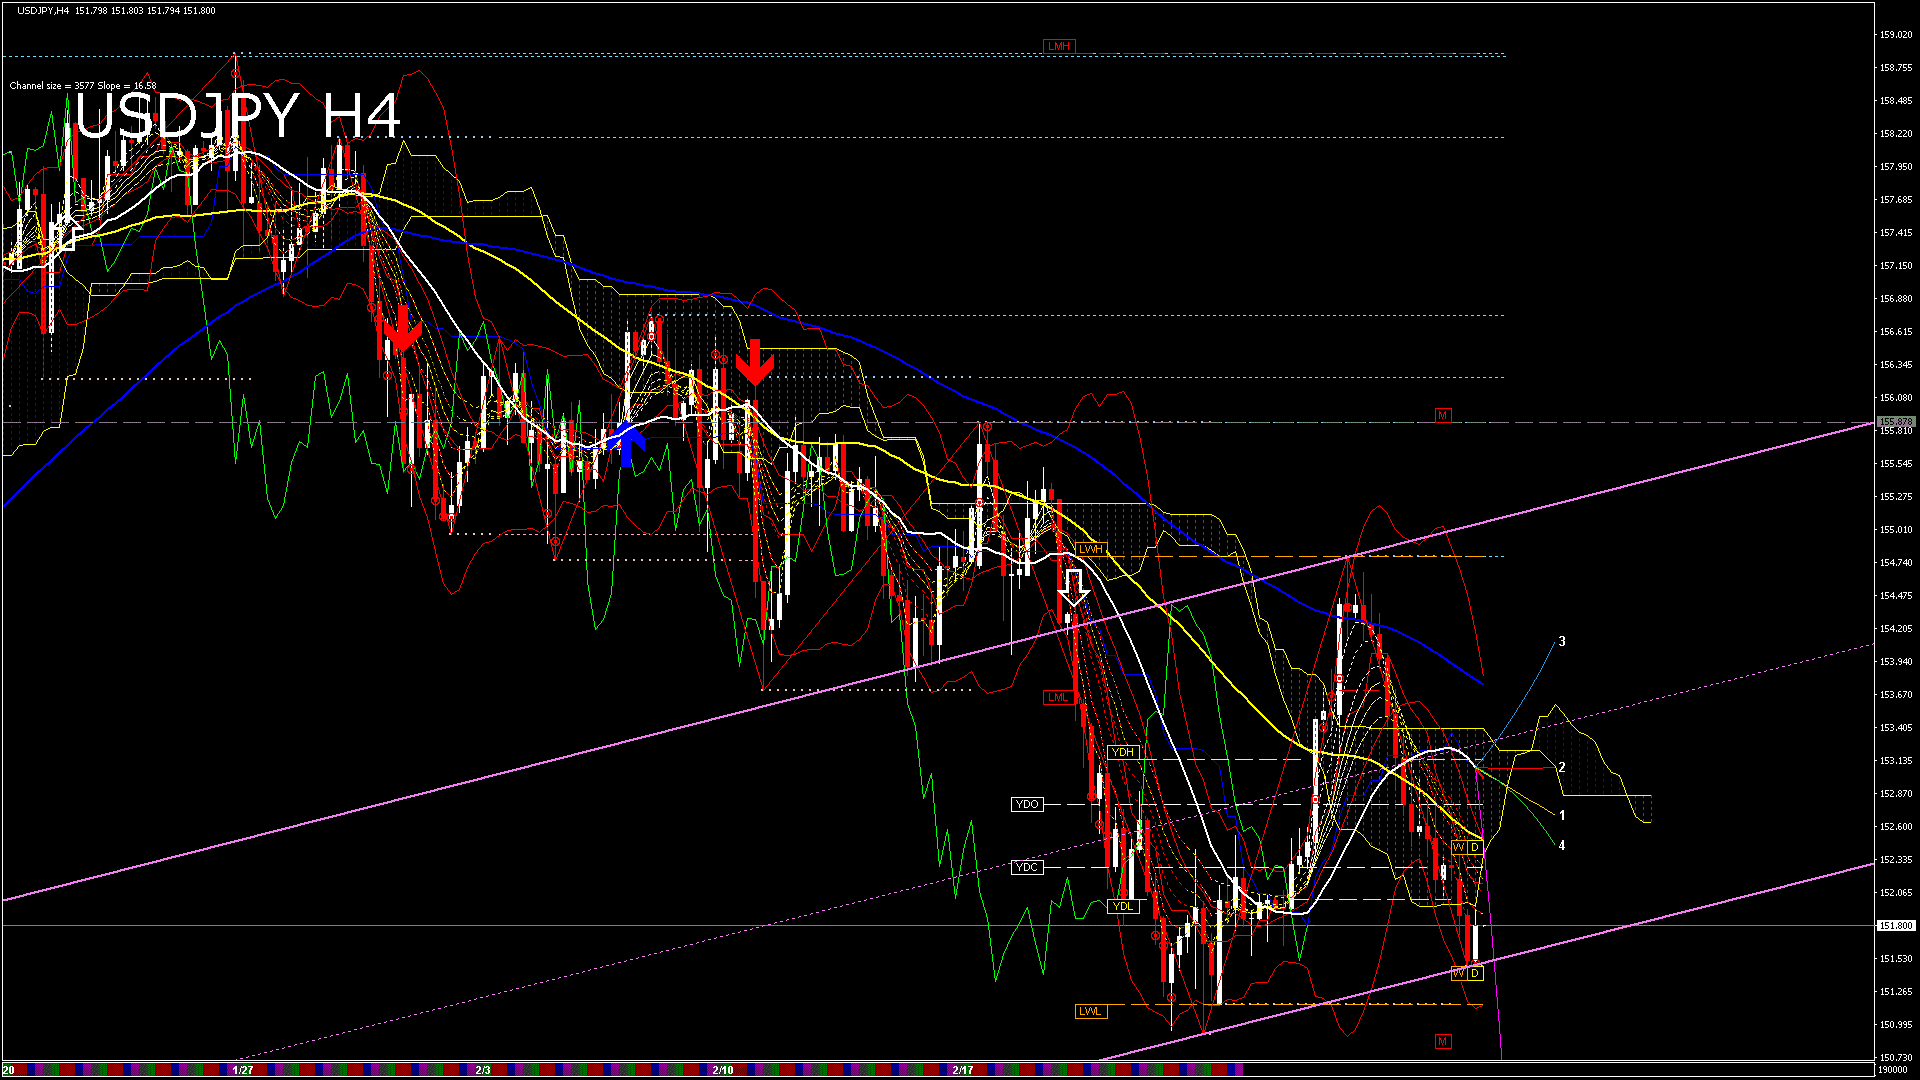Select the red down arrow near 2/10
This screenshot has width=1920, height=1080.
[755, 362]
